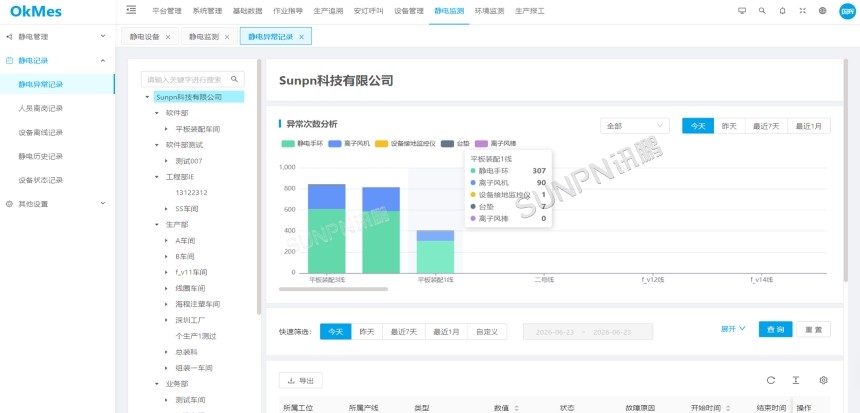Click the header search magnifier icon
The height and width of the screenshot is (413, 860).
pos(762,10)
